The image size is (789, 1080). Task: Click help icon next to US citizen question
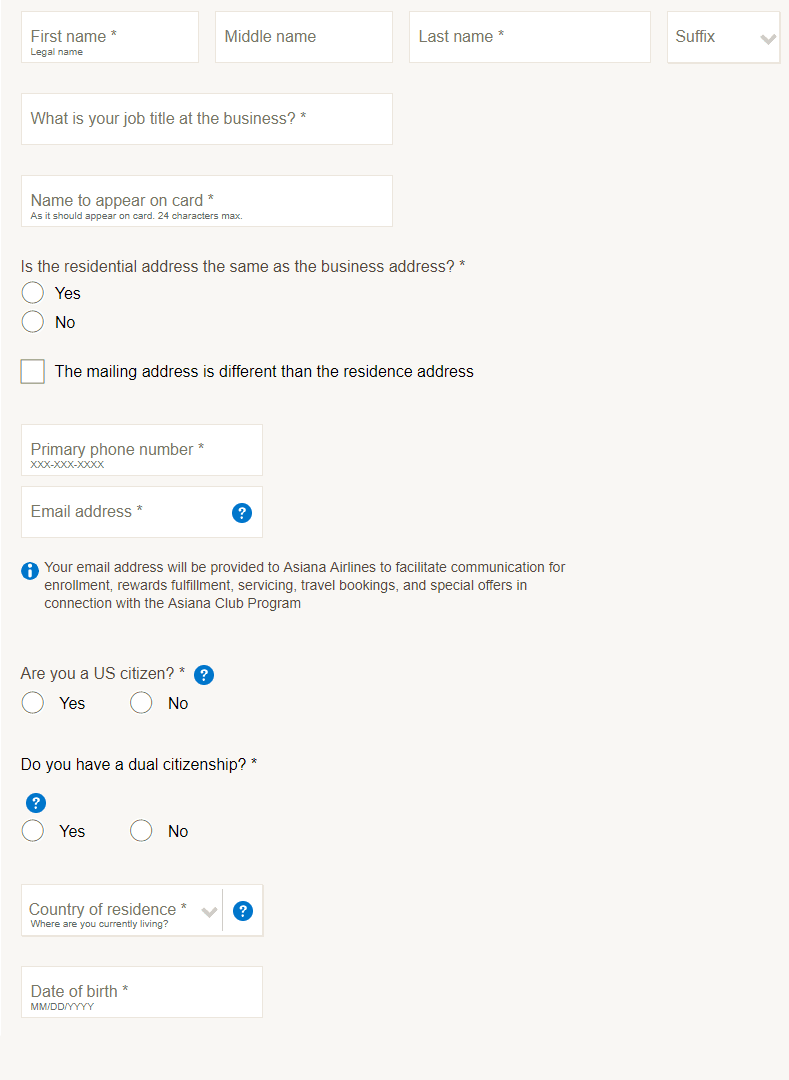click(204, 675)
